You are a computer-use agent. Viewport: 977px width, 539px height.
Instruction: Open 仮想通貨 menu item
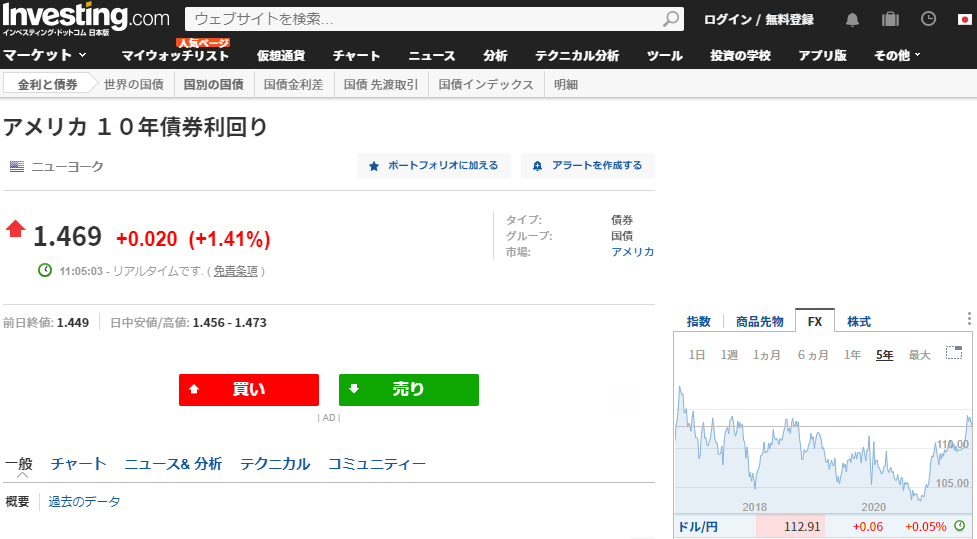pyautogui.click(x=281, y=55)
